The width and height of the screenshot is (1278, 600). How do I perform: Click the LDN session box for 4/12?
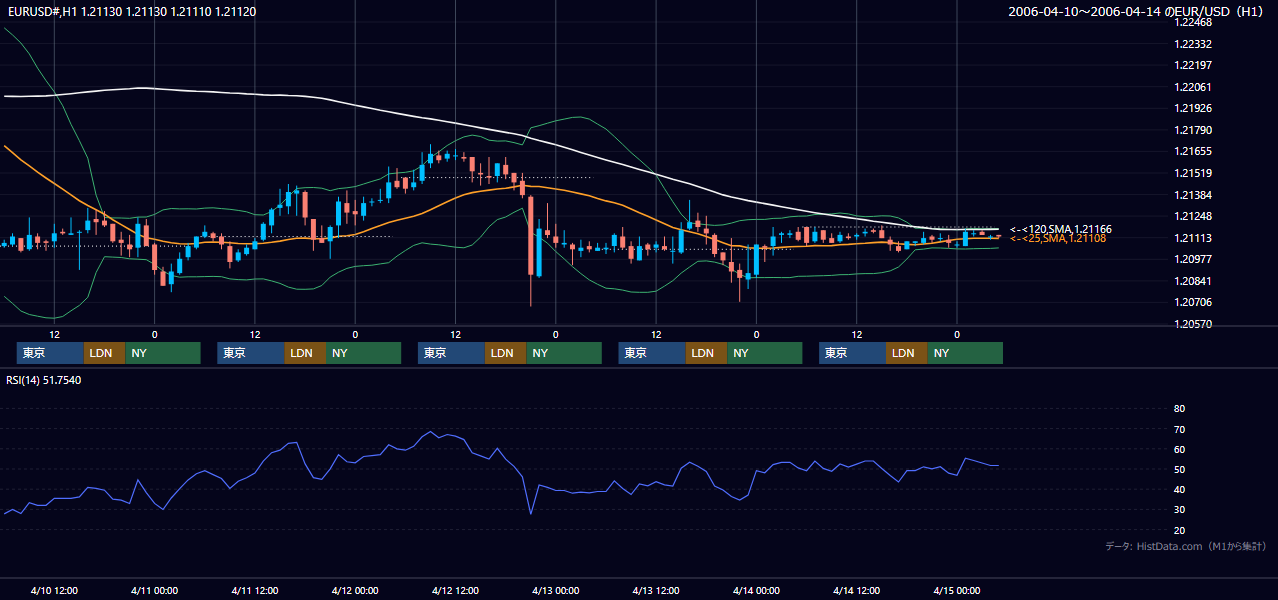(505, 353)
